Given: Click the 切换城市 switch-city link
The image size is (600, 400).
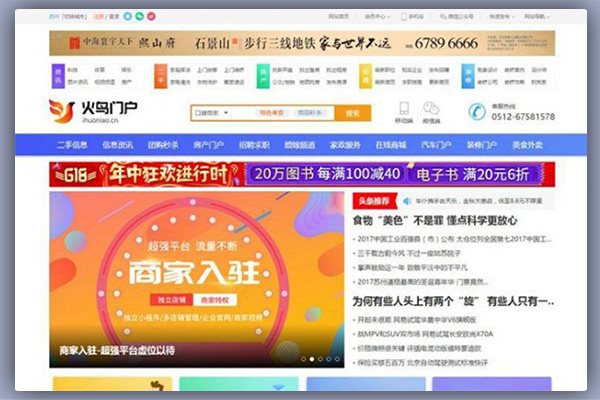Looking at the screenshot, I should [x=75, y=17].
